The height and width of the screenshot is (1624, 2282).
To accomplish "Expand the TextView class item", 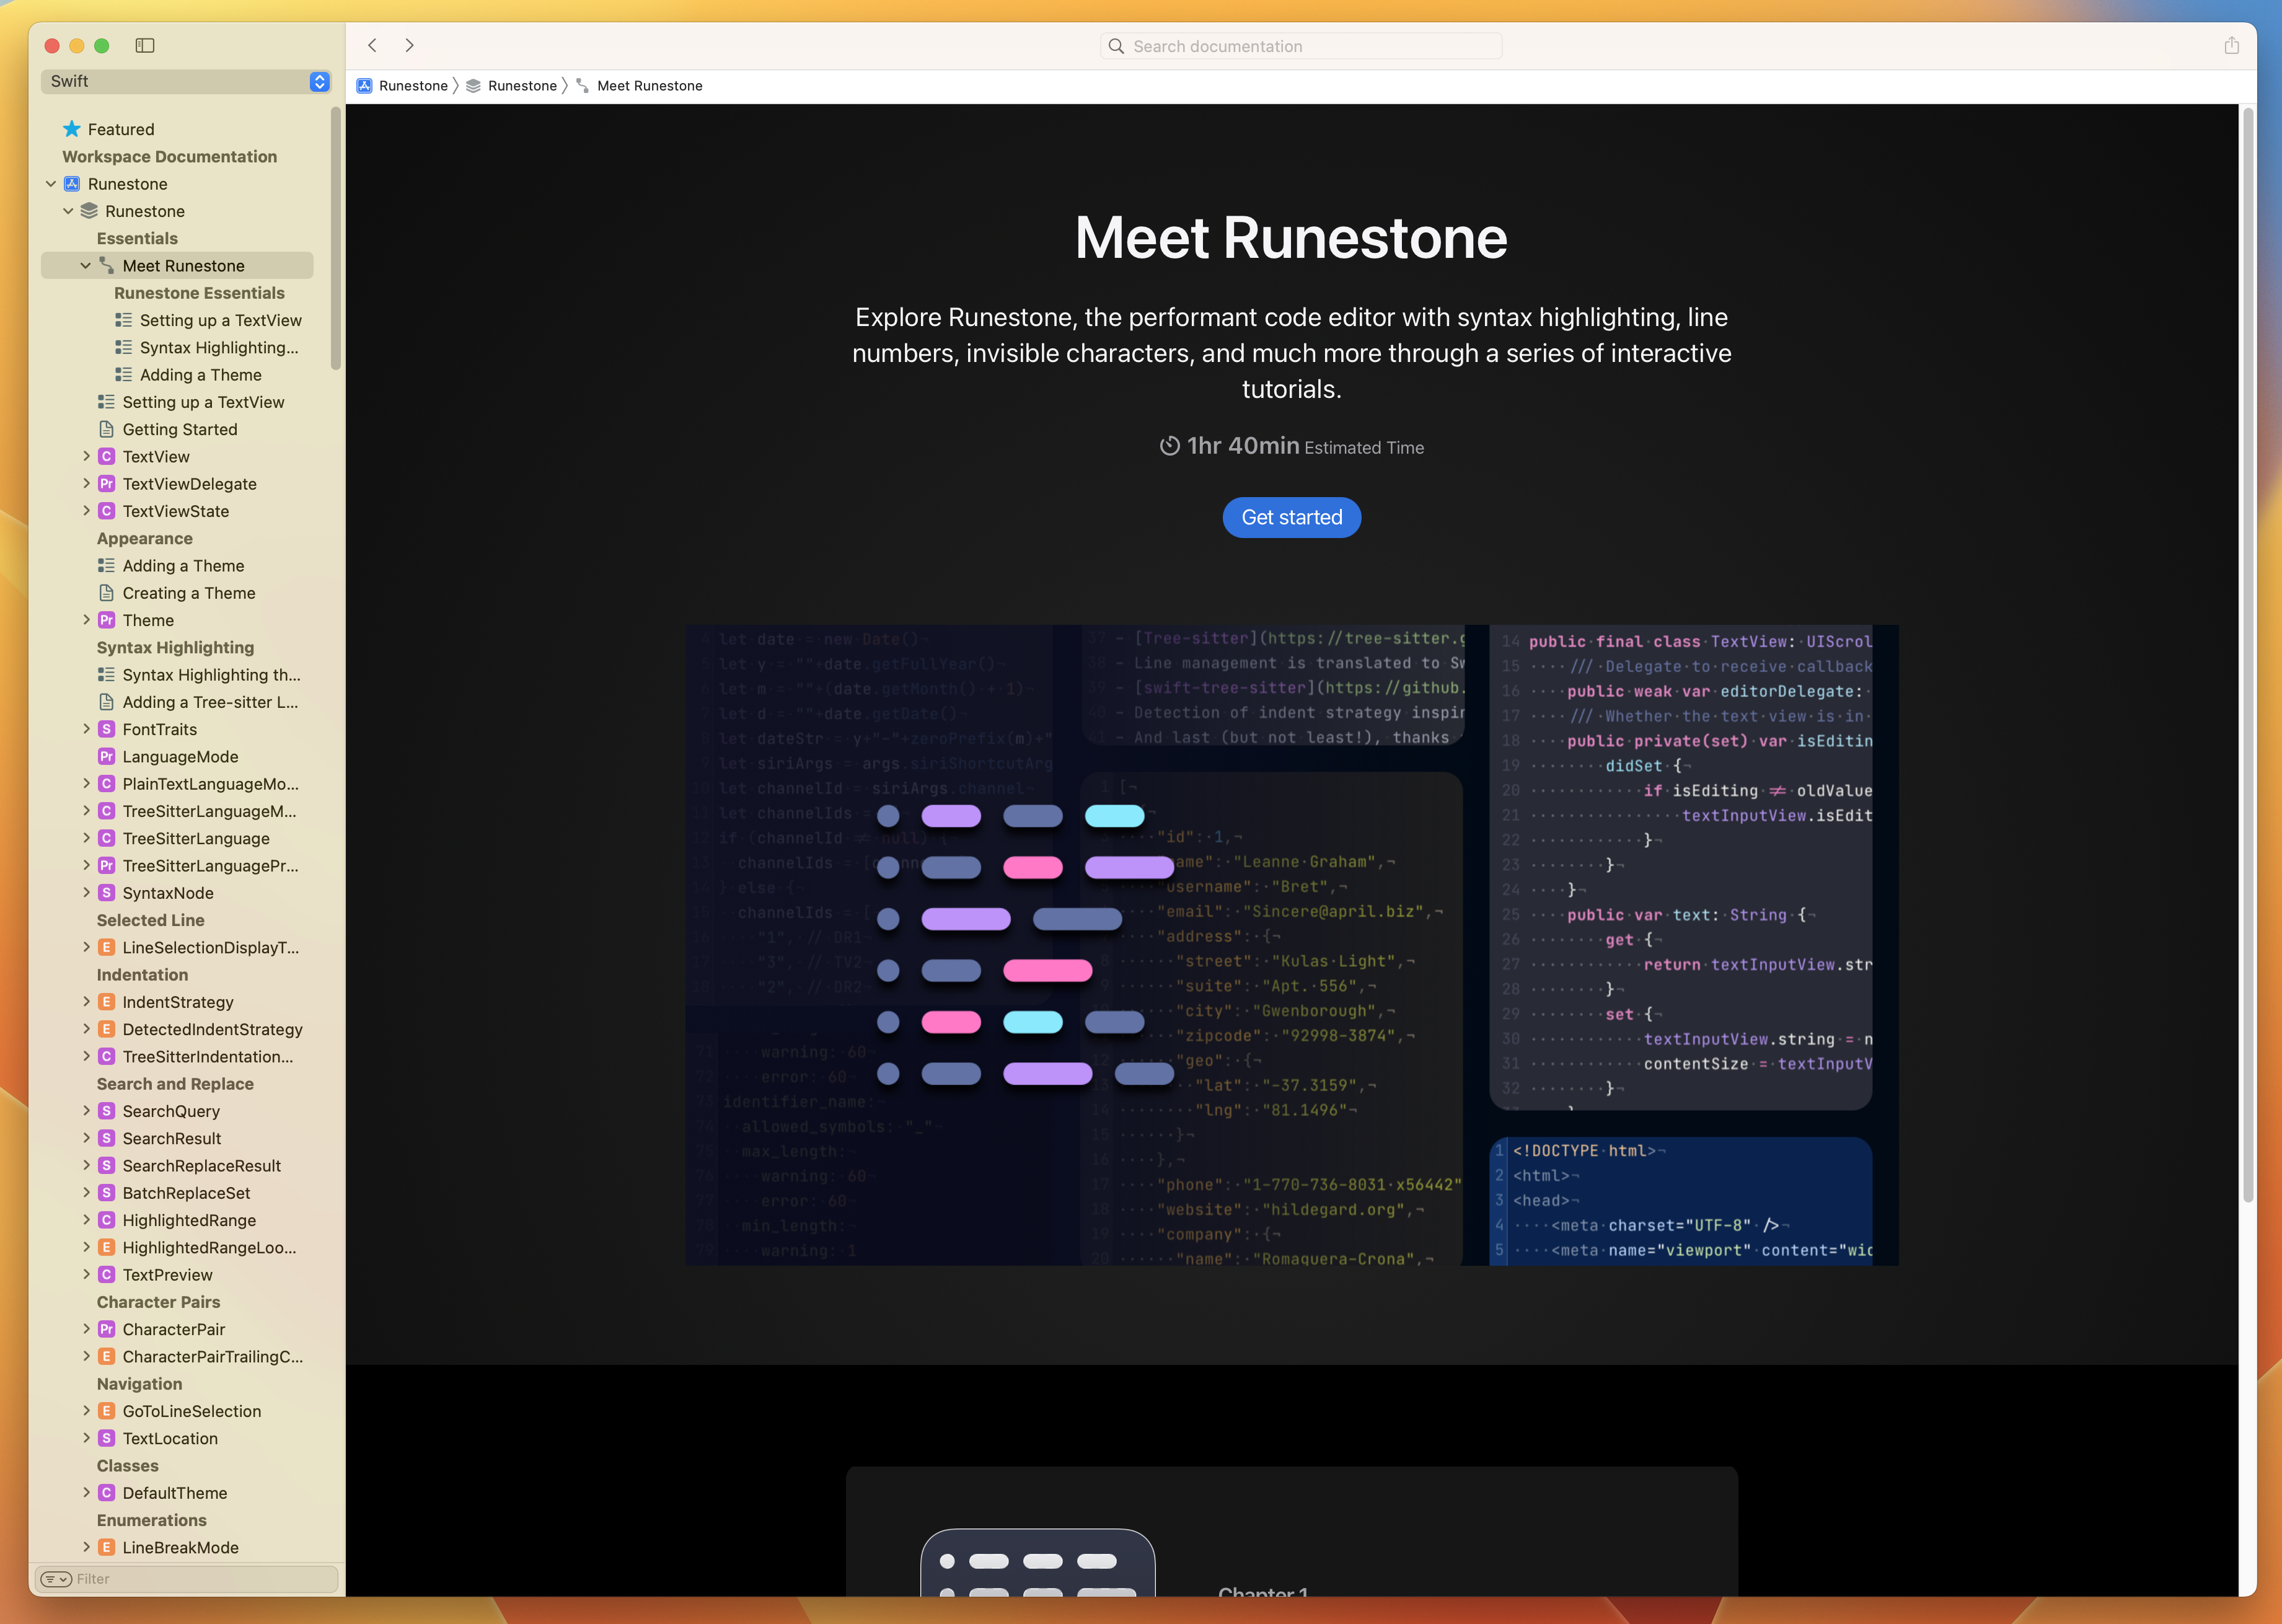I will point(86,457).
